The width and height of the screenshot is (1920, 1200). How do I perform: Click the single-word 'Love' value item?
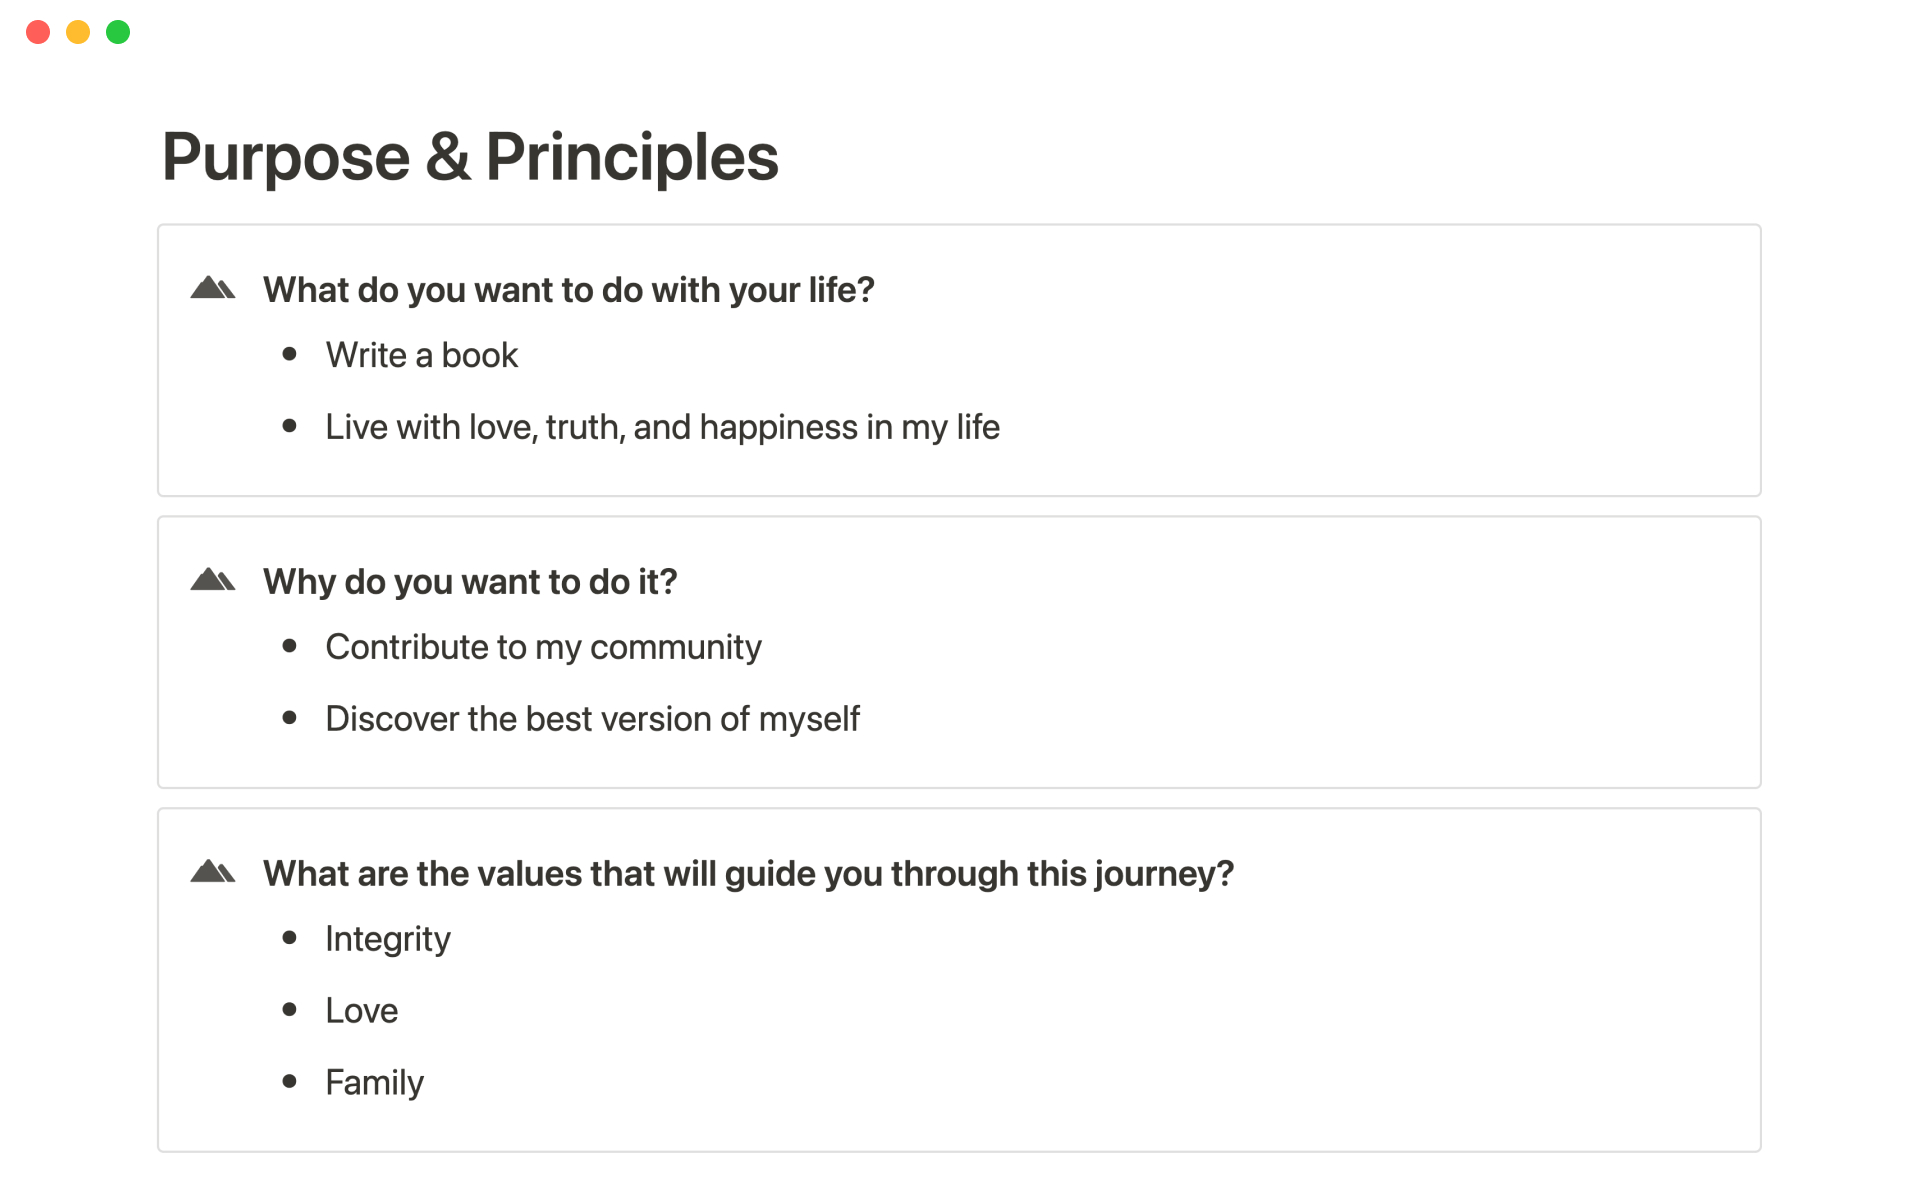[x=361, y=1011]
